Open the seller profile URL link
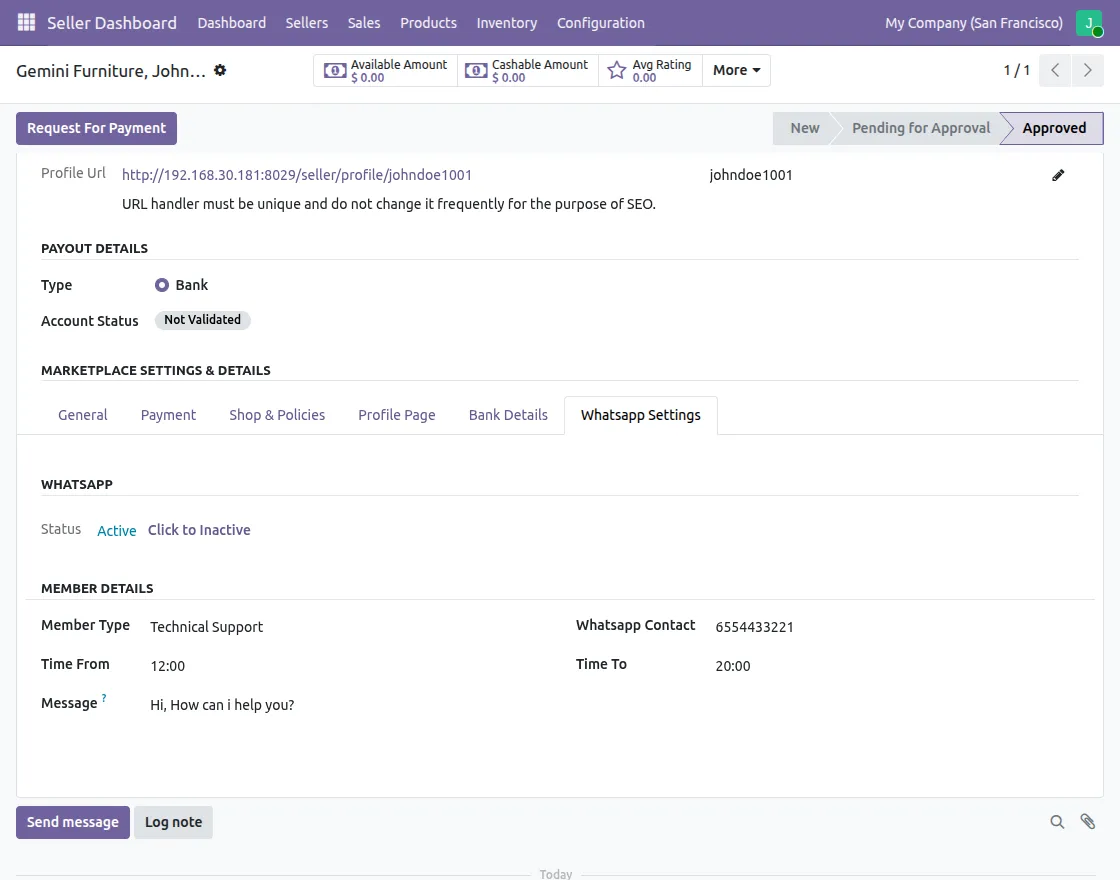 click(x=297, y=175)
